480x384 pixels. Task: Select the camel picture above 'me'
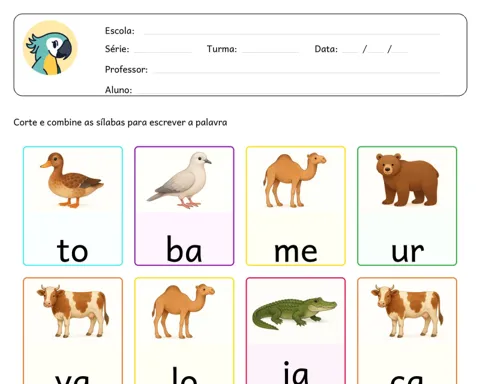click(x=295, y=180)
